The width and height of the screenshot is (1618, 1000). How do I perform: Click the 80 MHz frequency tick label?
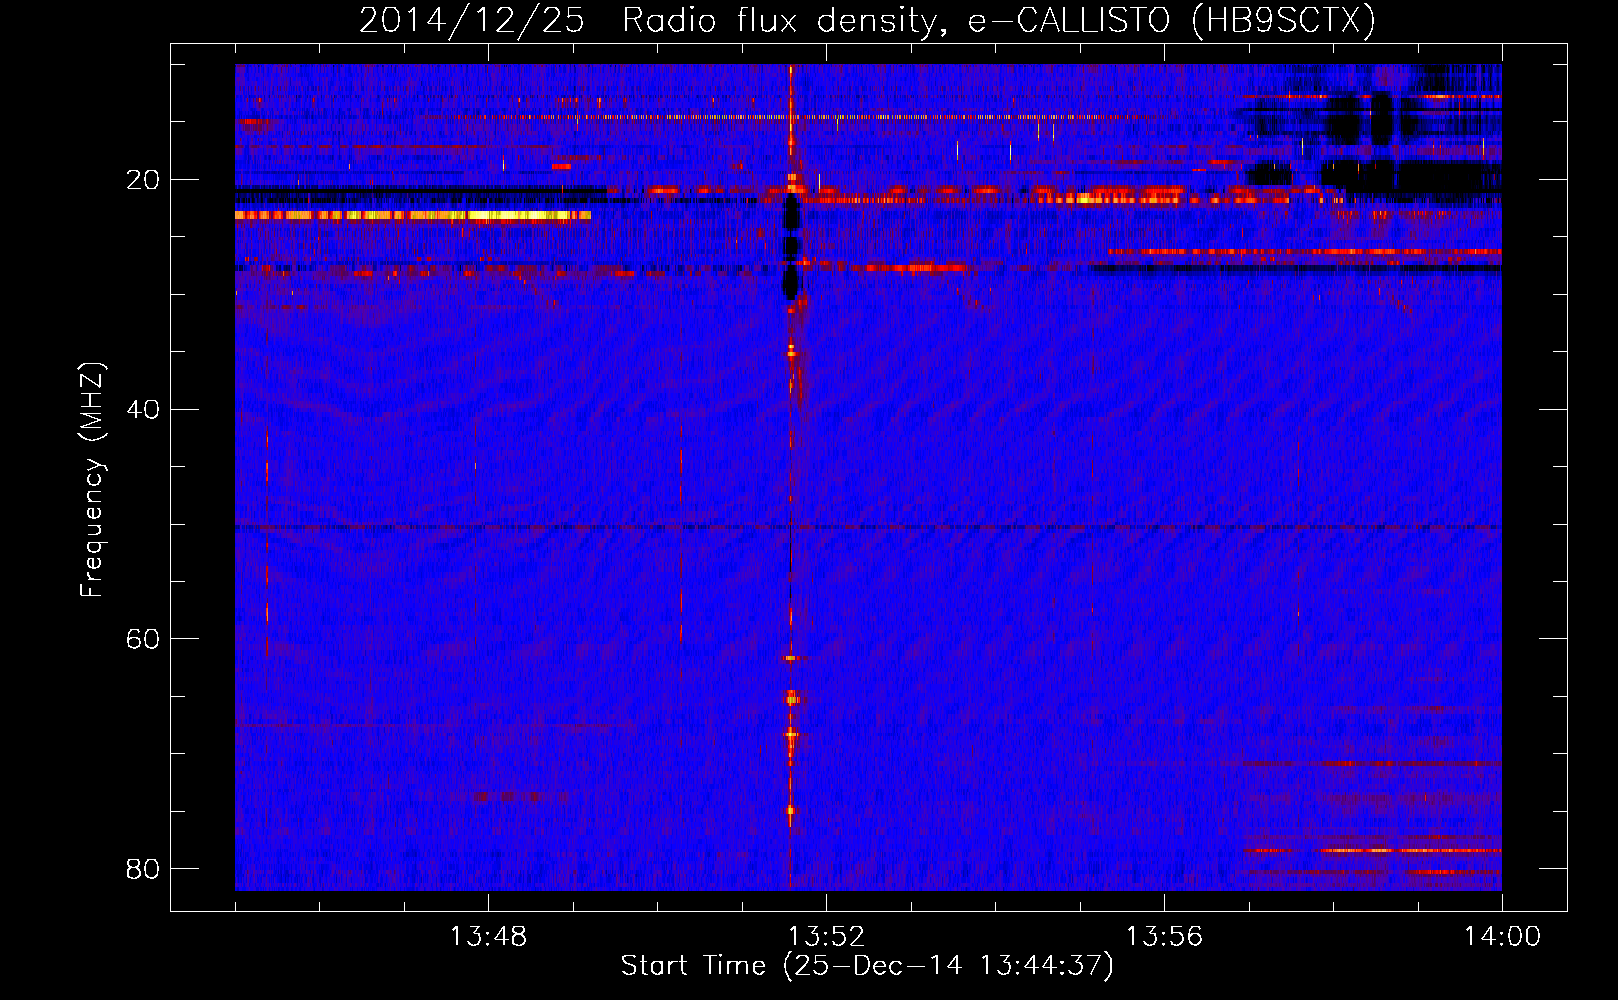[x=143, y=868]
